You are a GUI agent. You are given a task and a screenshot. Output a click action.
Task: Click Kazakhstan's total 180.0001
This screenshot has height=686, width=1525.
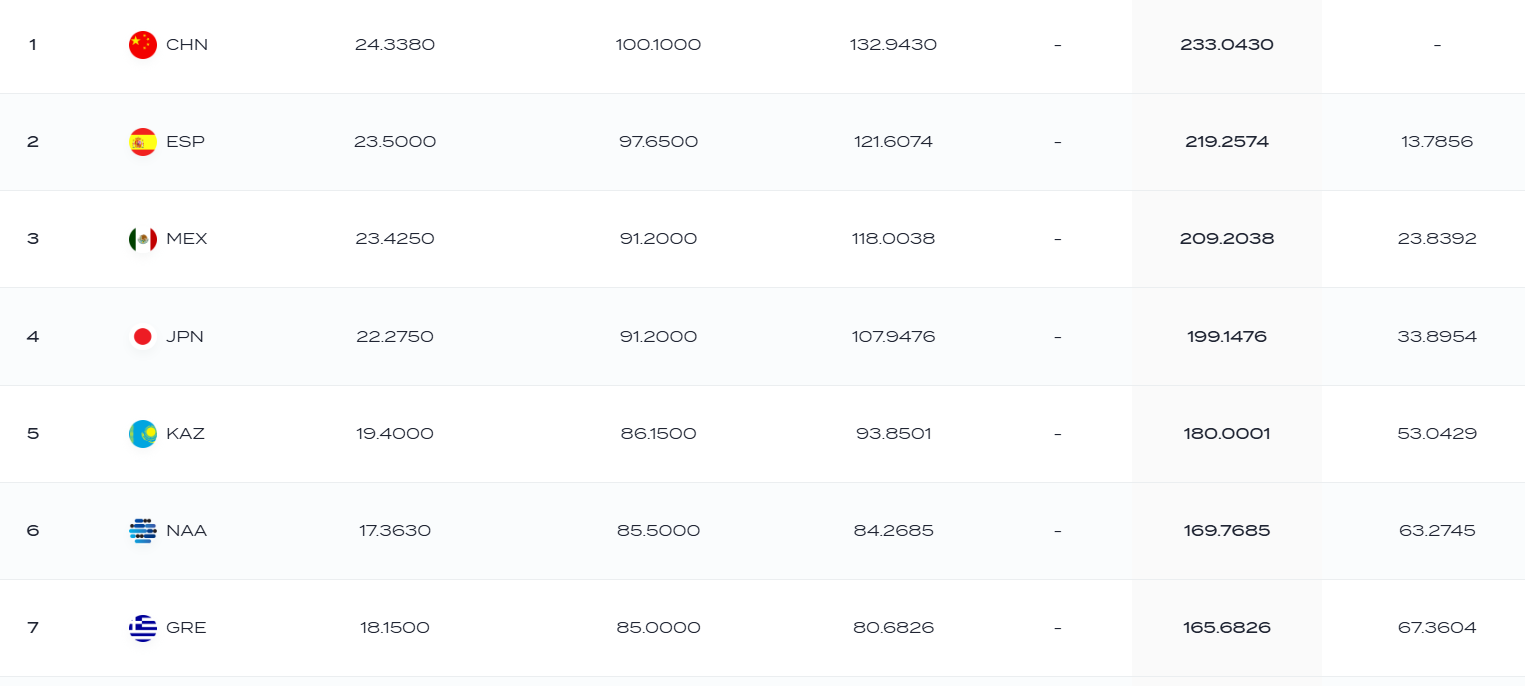(x=1227, y=434)
